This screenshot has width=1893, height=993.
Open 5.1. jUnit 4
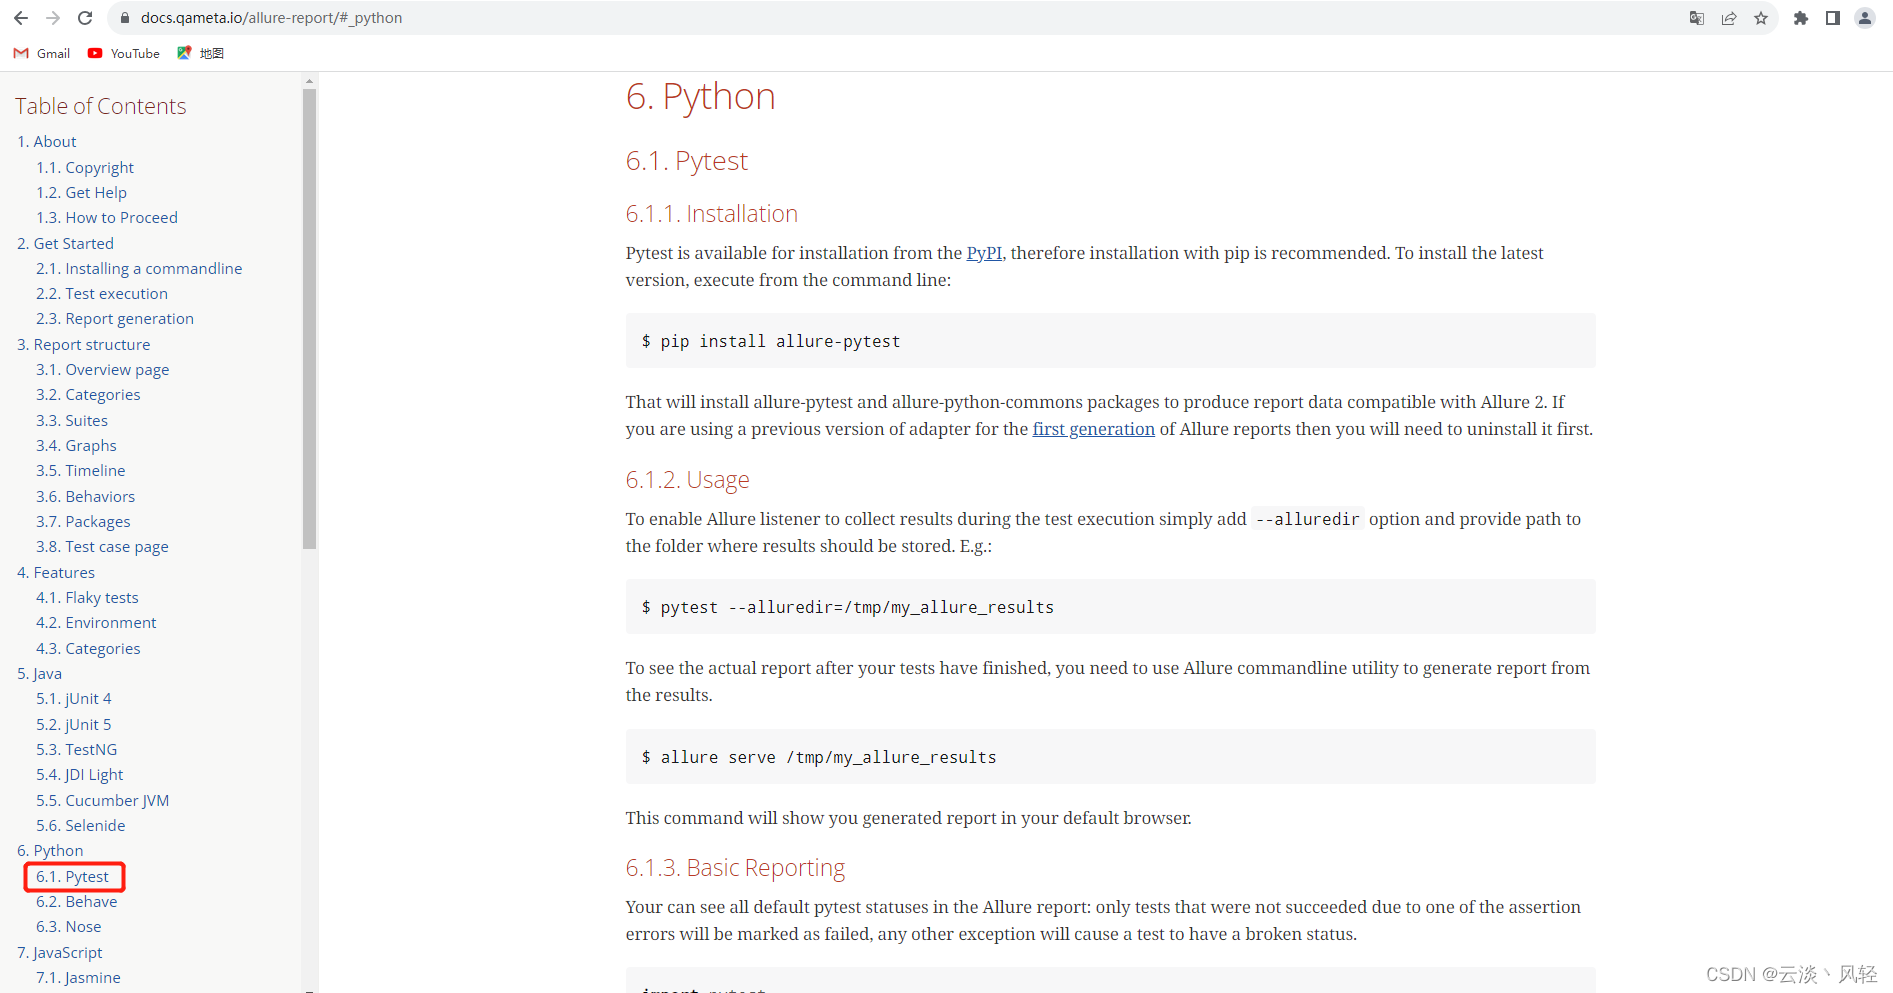73,699
